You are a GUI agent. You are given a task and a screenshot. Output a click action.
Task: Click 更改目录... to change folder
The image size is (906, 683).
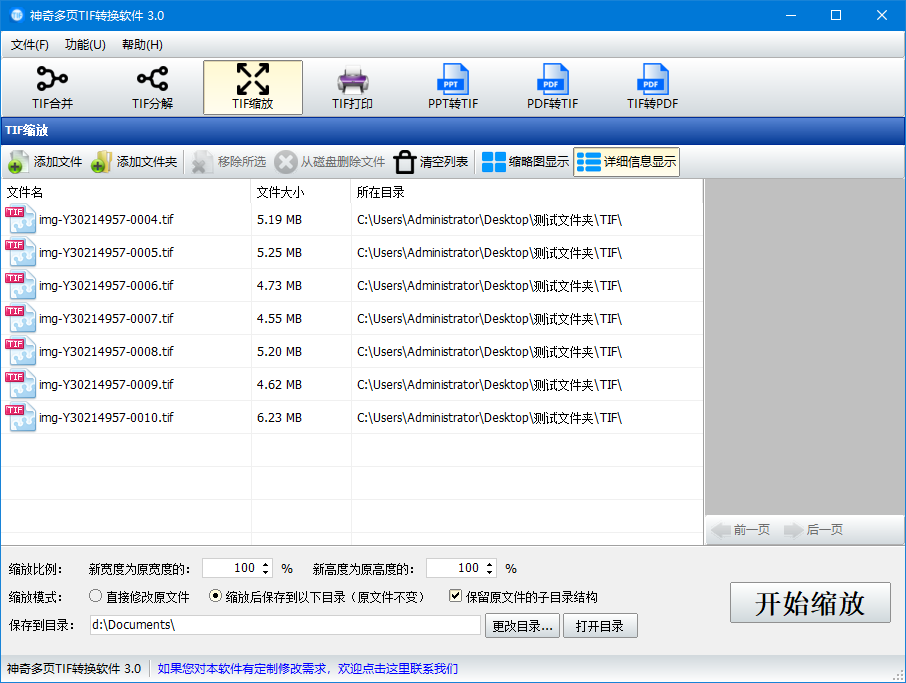coord(522,626)
